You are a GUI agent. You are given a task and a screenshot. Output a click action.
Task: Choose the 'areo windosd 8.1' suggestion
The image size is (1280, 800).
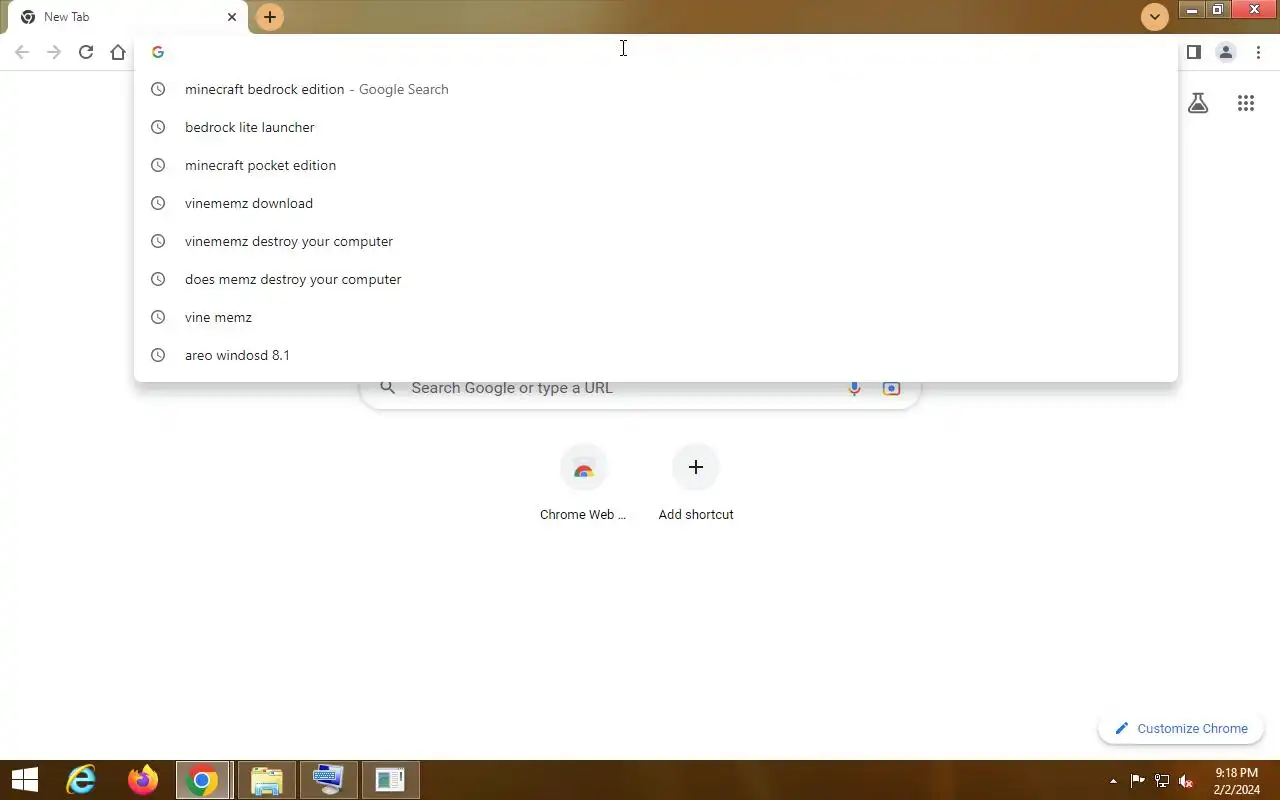pyautogui.click(x=656, y=355)
